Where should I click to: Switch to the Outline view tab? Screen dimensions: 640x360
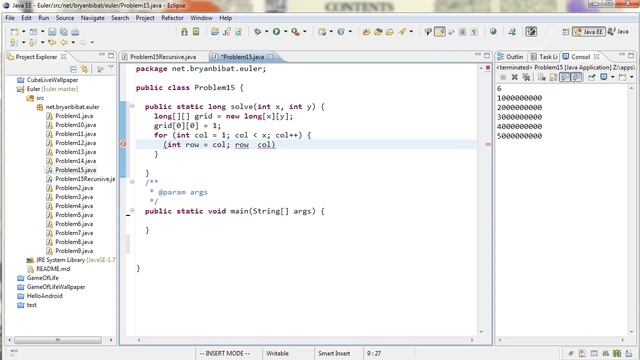coord(510,57)
